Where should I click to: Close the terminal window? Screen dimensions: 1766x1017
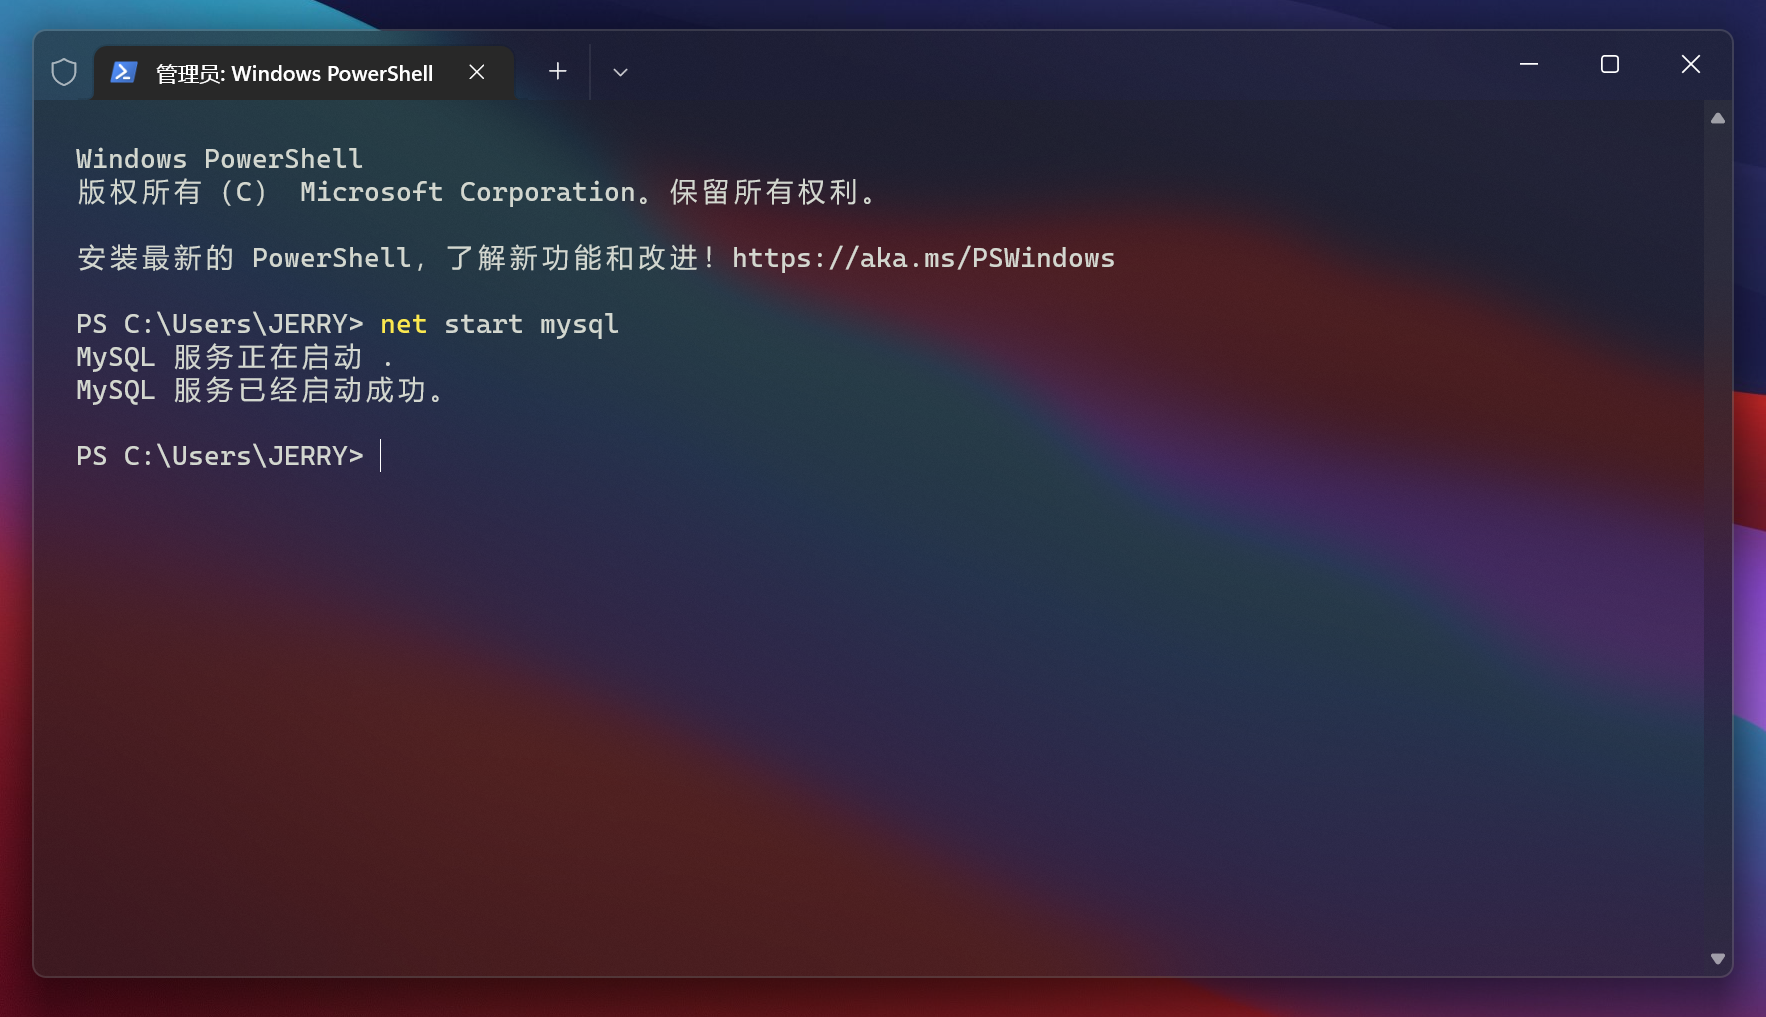click(x=1690, y=64)
